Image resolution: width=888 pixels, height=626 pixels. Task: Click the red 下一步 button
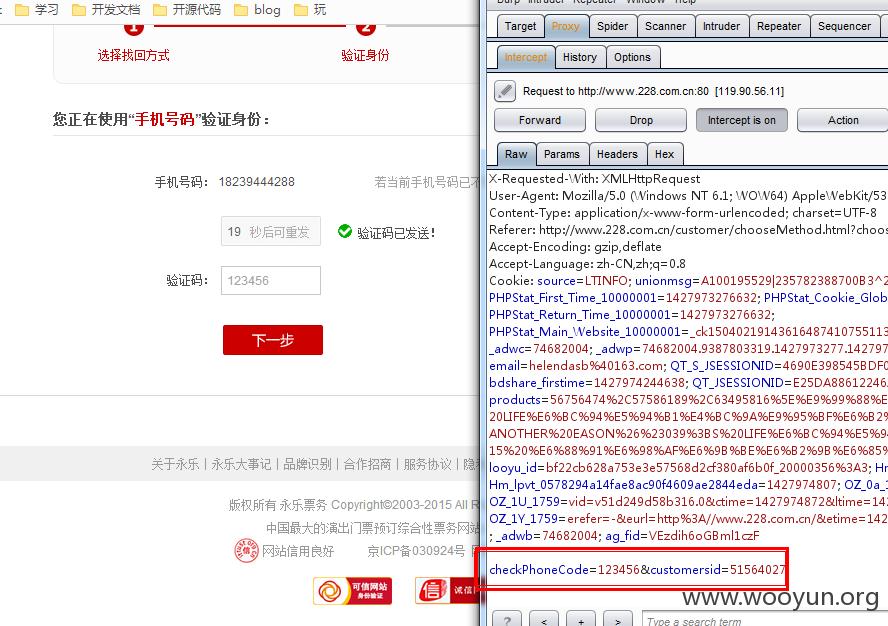(x=273, y=340)
